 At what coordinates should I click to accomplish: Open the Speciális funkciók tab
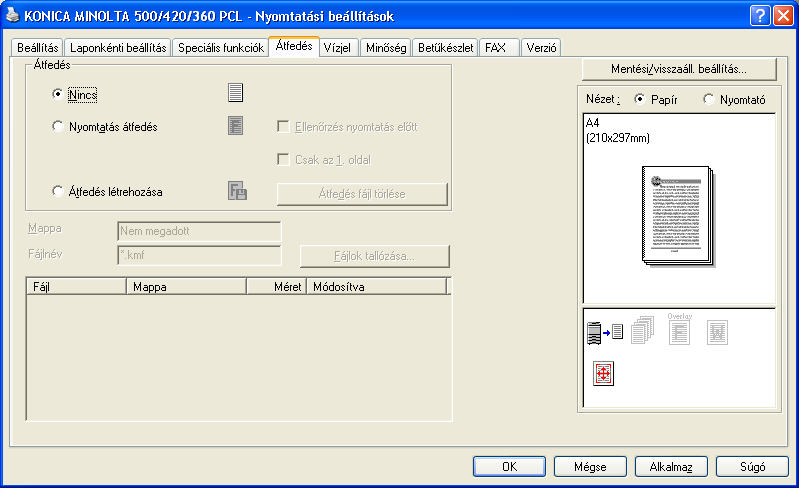click(x=221, y=48)
